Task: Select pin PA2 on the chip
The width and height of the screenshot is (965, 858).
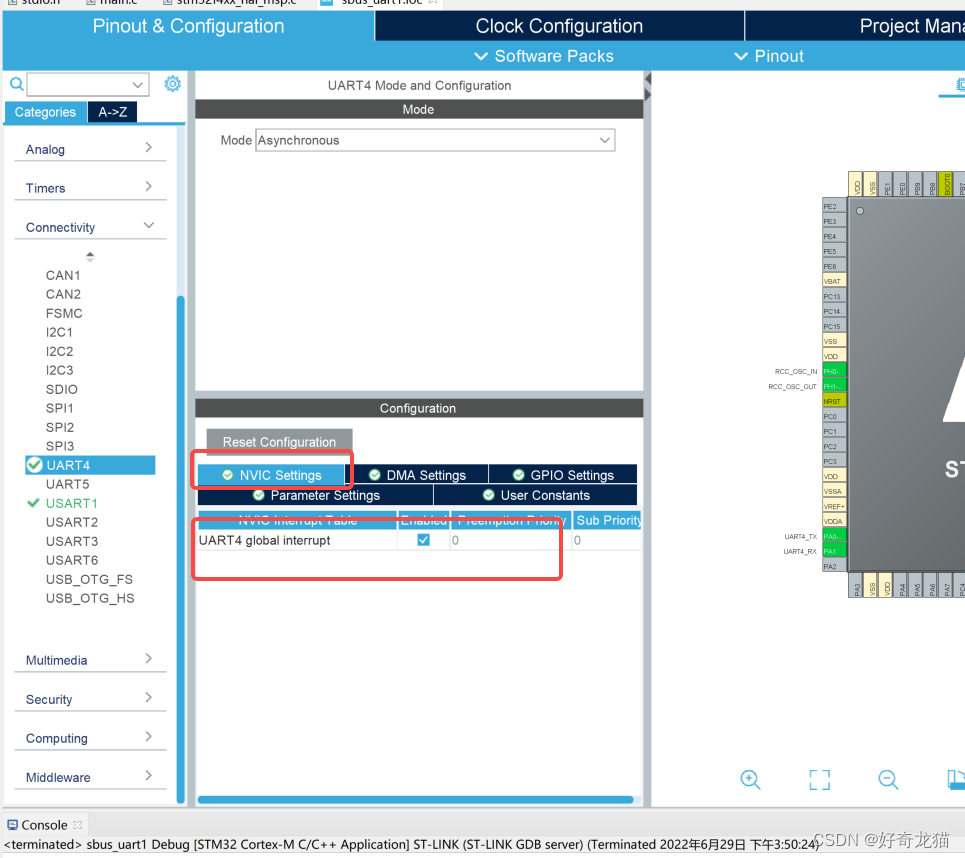Action: click(834, 566)
